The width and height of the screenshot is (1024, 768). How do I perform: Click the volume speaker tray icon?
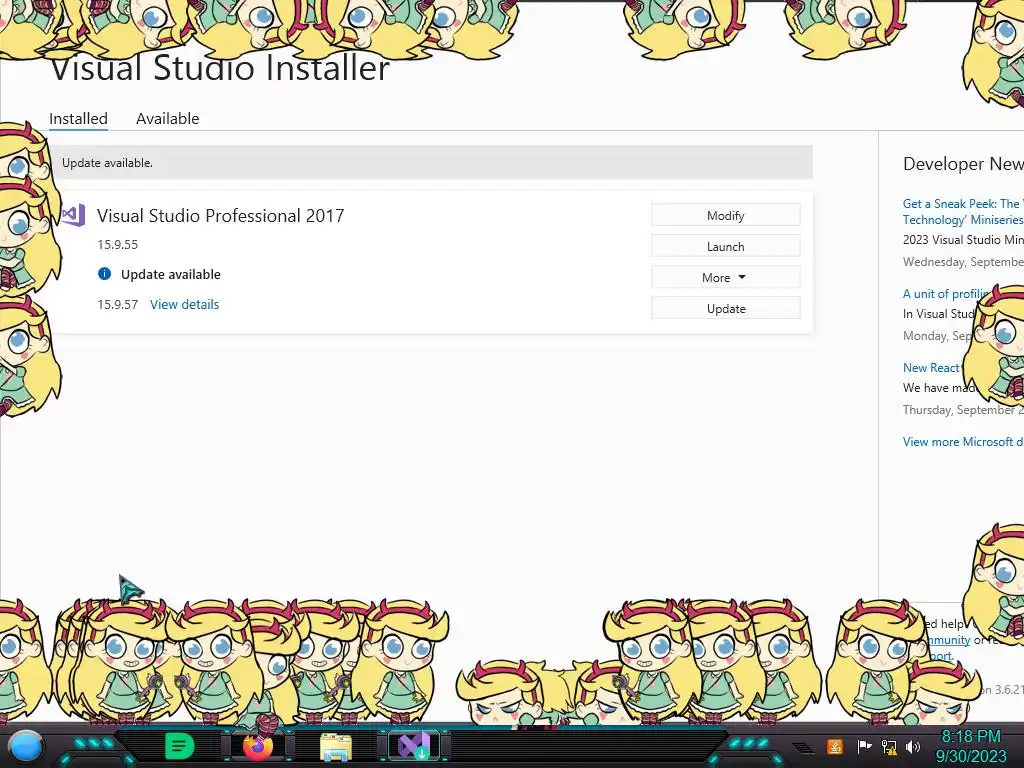tap(913, 746)
